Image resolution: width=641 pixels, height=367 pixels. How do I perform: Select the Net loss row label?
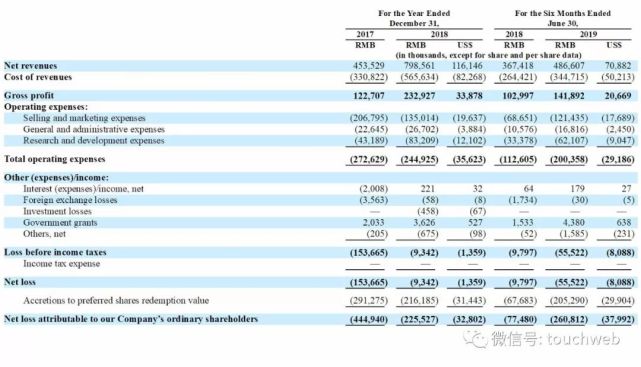pos(20,282)
